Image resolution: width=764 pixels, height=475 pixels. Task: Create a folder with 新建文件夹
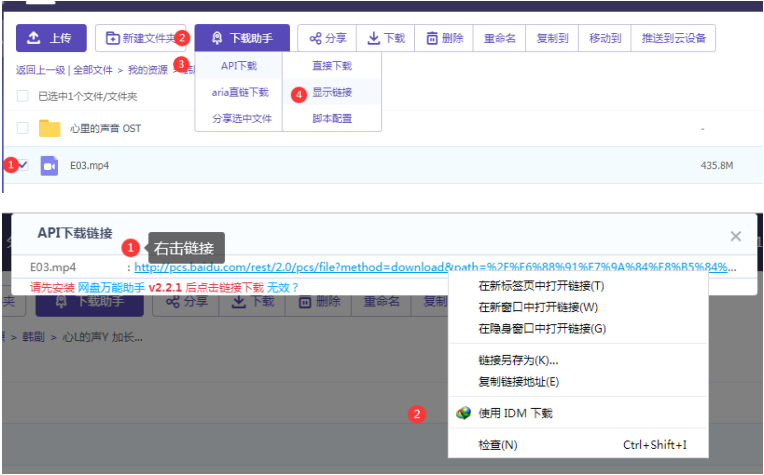click(140, 38)
